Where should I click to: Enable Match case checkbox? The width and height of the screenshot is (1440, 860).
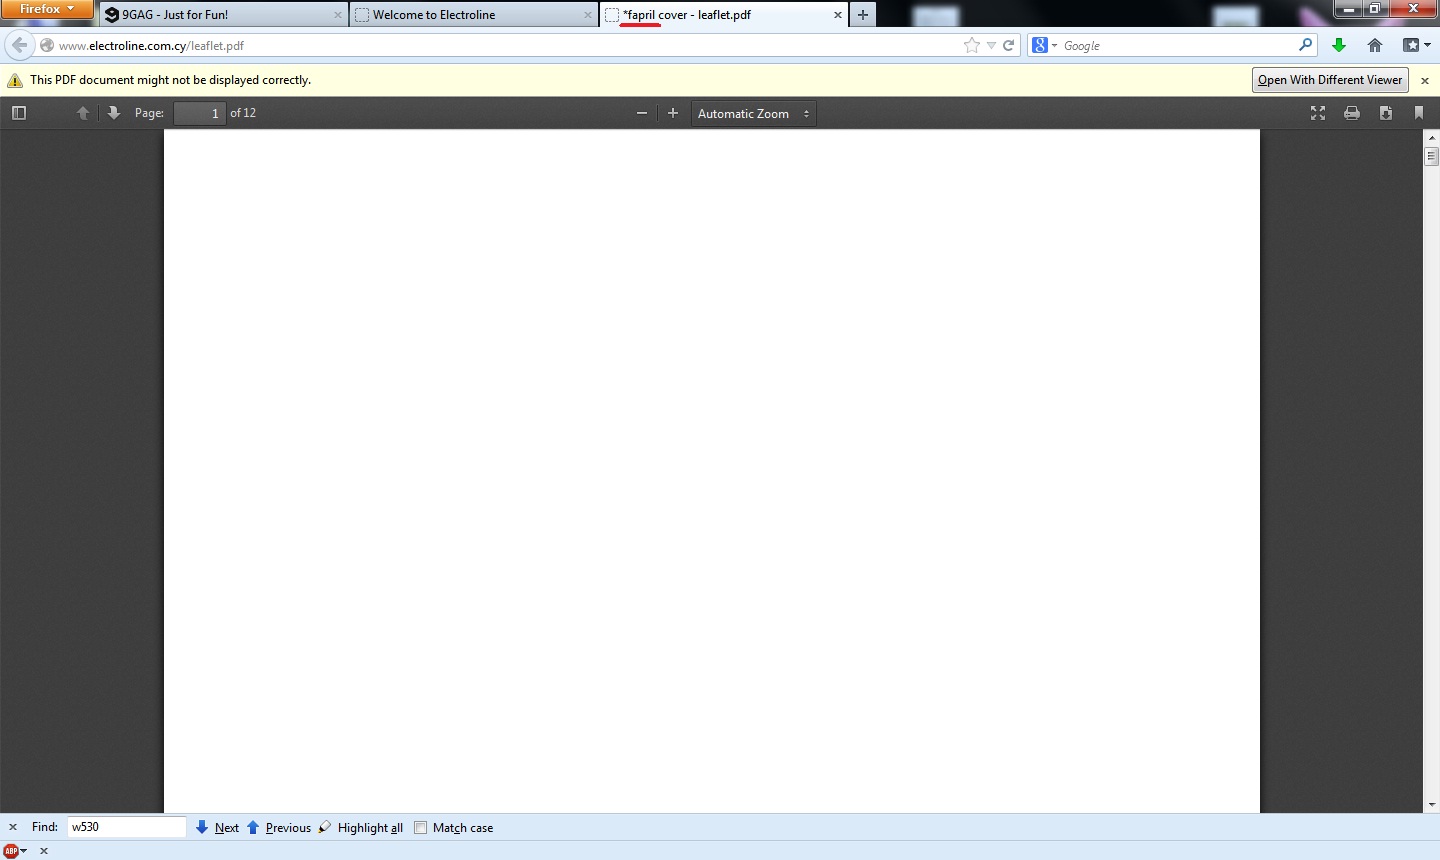click(x=421, y=827)
